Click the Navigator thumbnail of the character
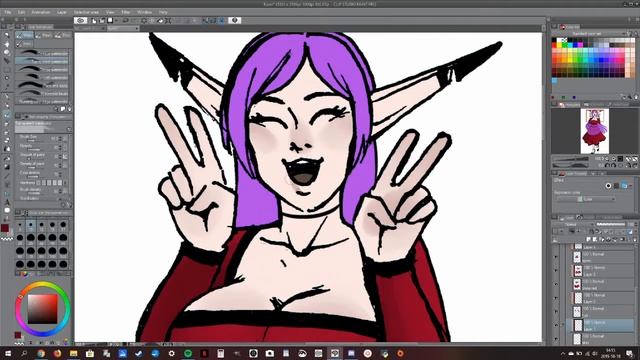This screenshot has width=640, height=360. [594, 131]
